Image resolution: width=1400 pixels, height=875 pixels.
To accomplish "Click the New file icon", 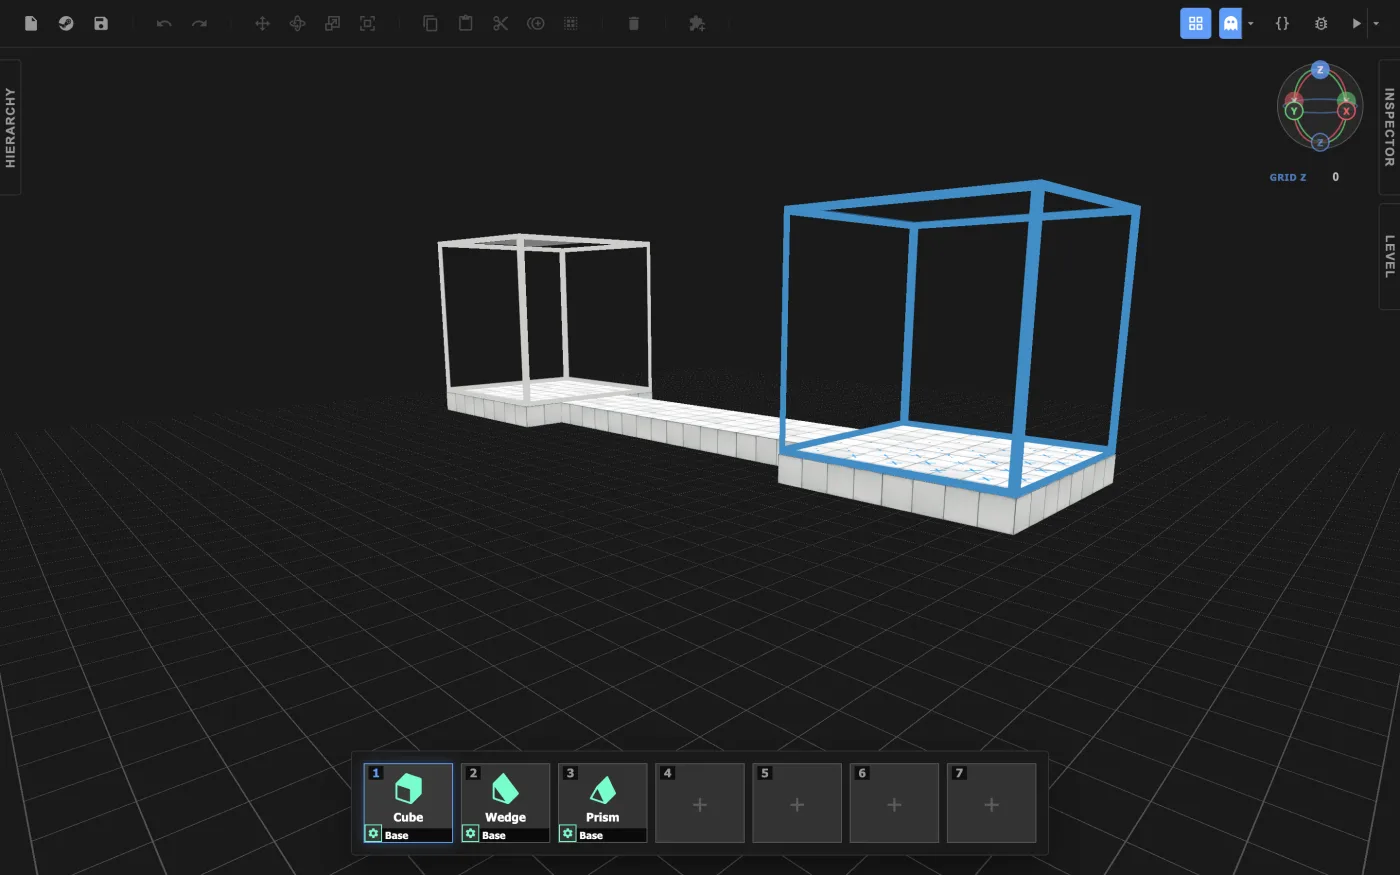I will point(31,23).
